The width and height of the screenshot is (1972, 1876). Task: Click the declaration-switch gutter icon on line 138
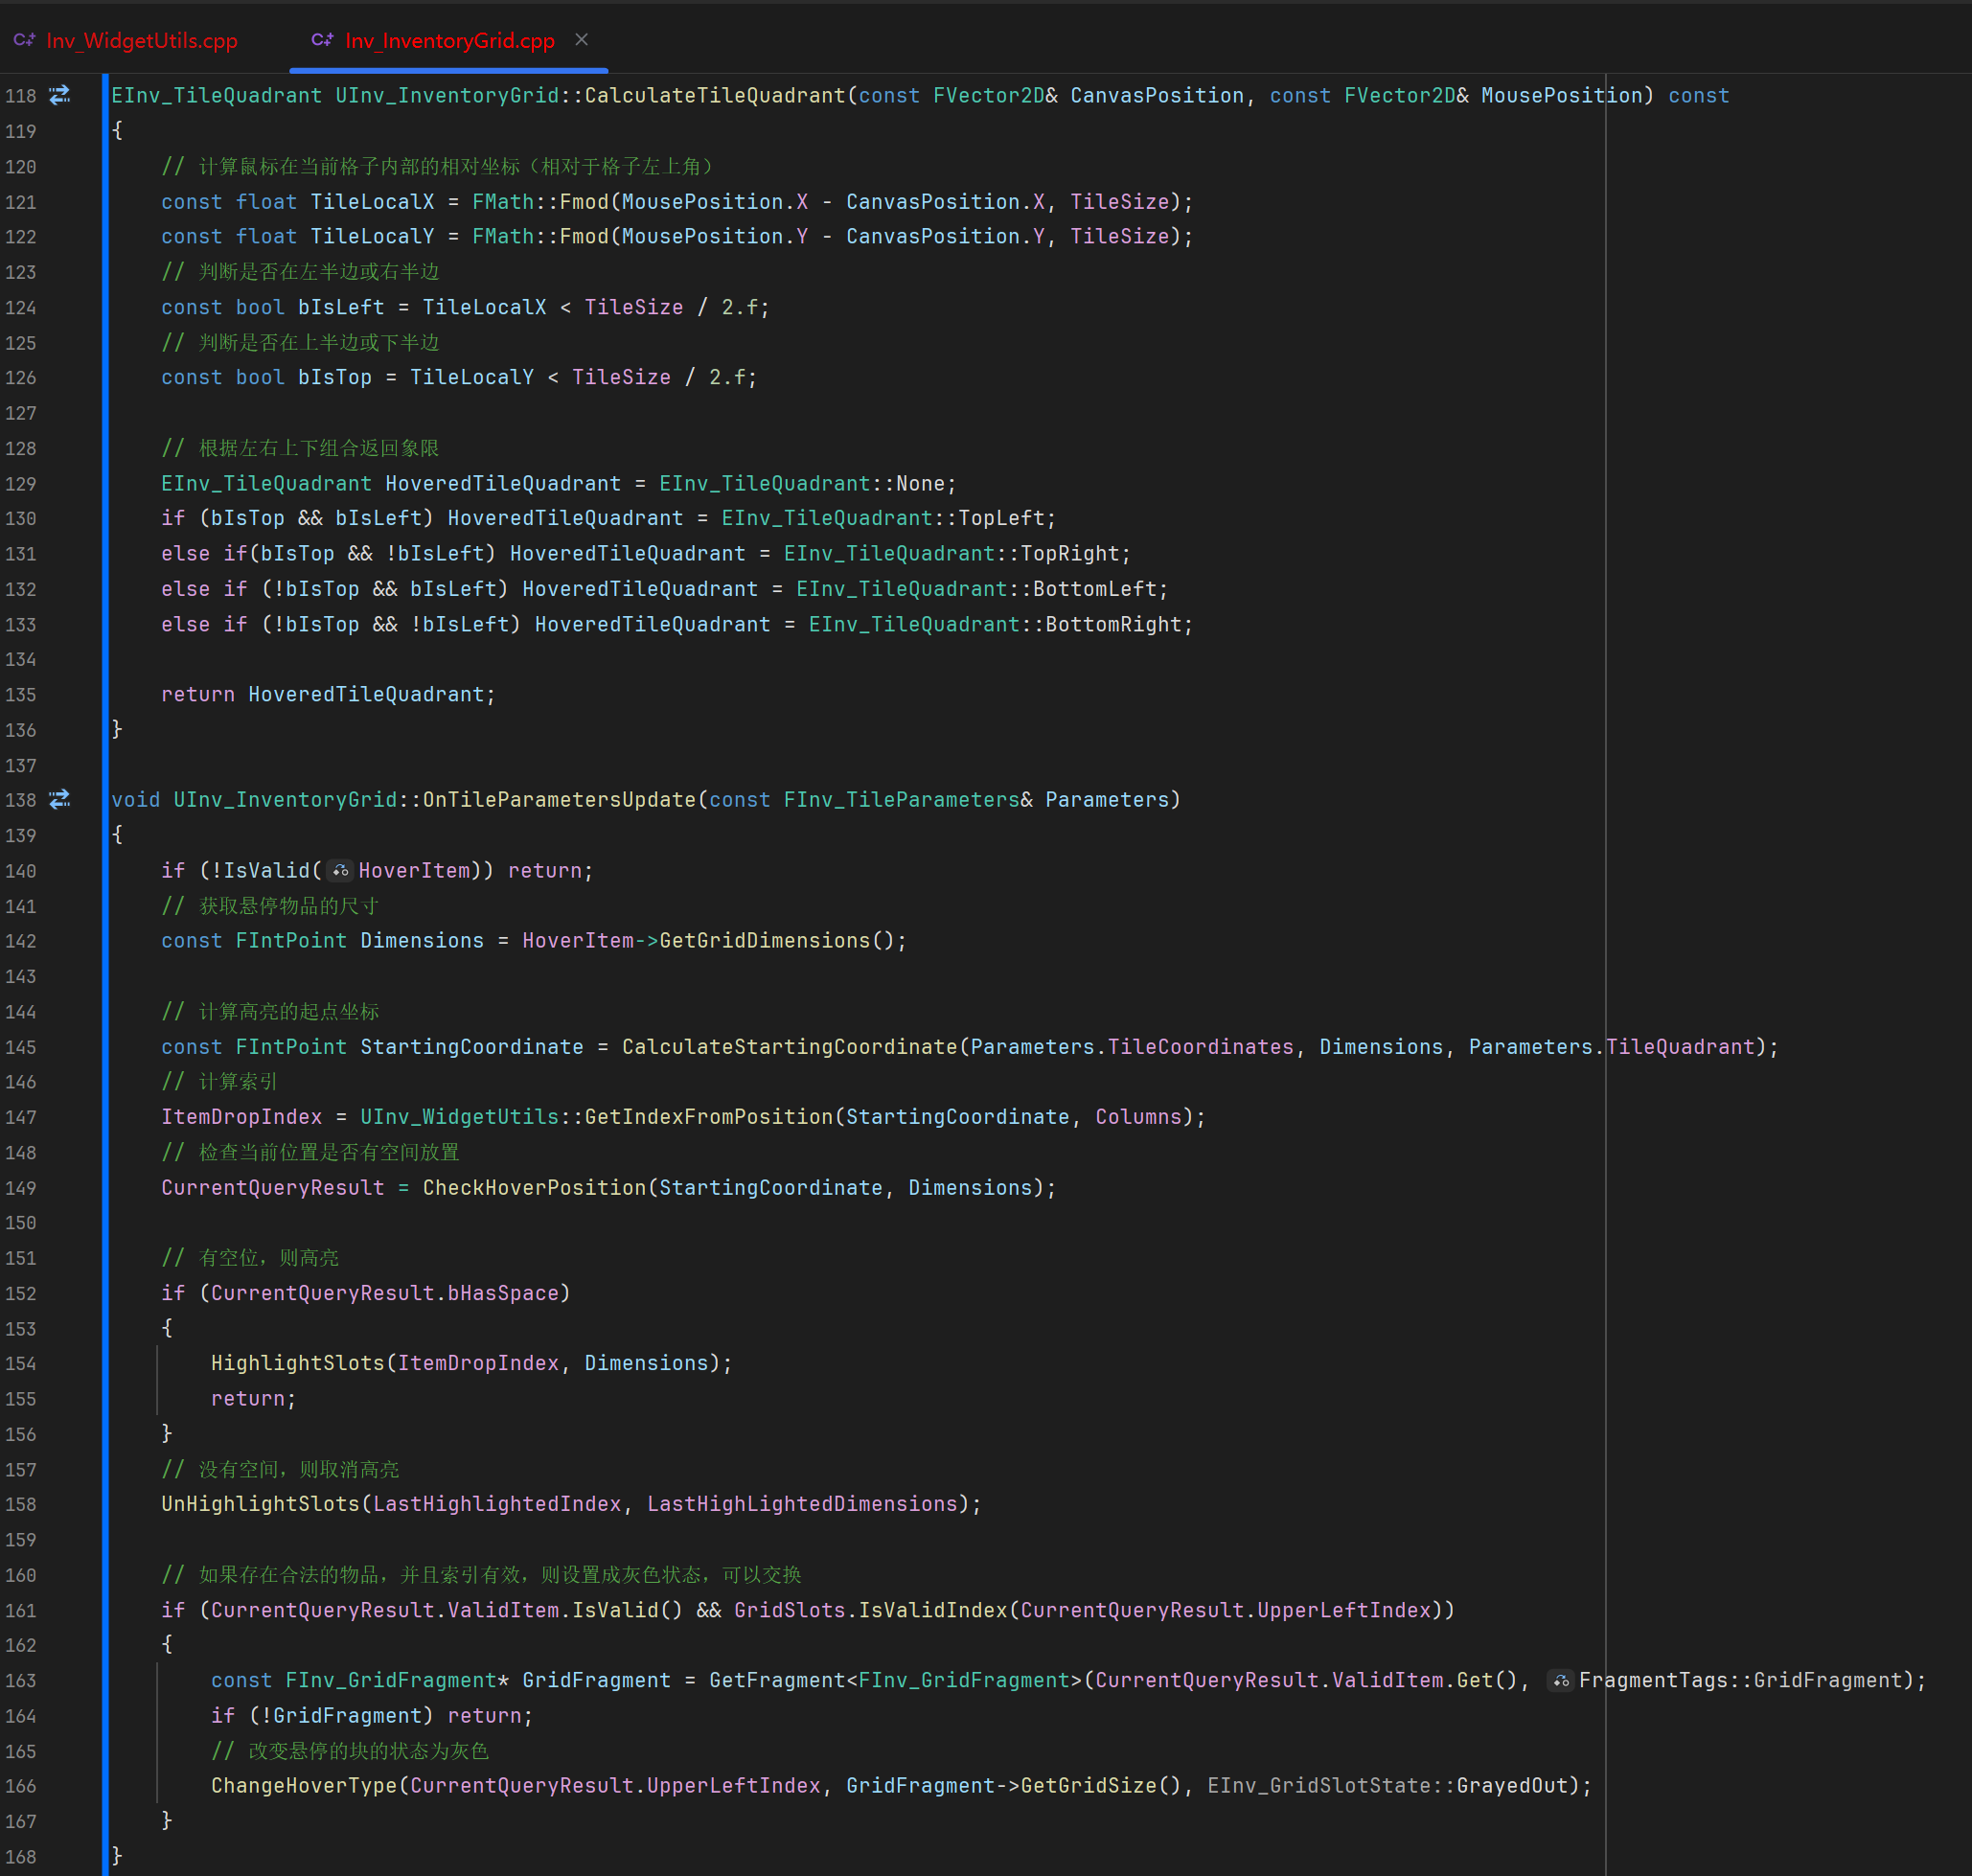click(x=60, y=799)
